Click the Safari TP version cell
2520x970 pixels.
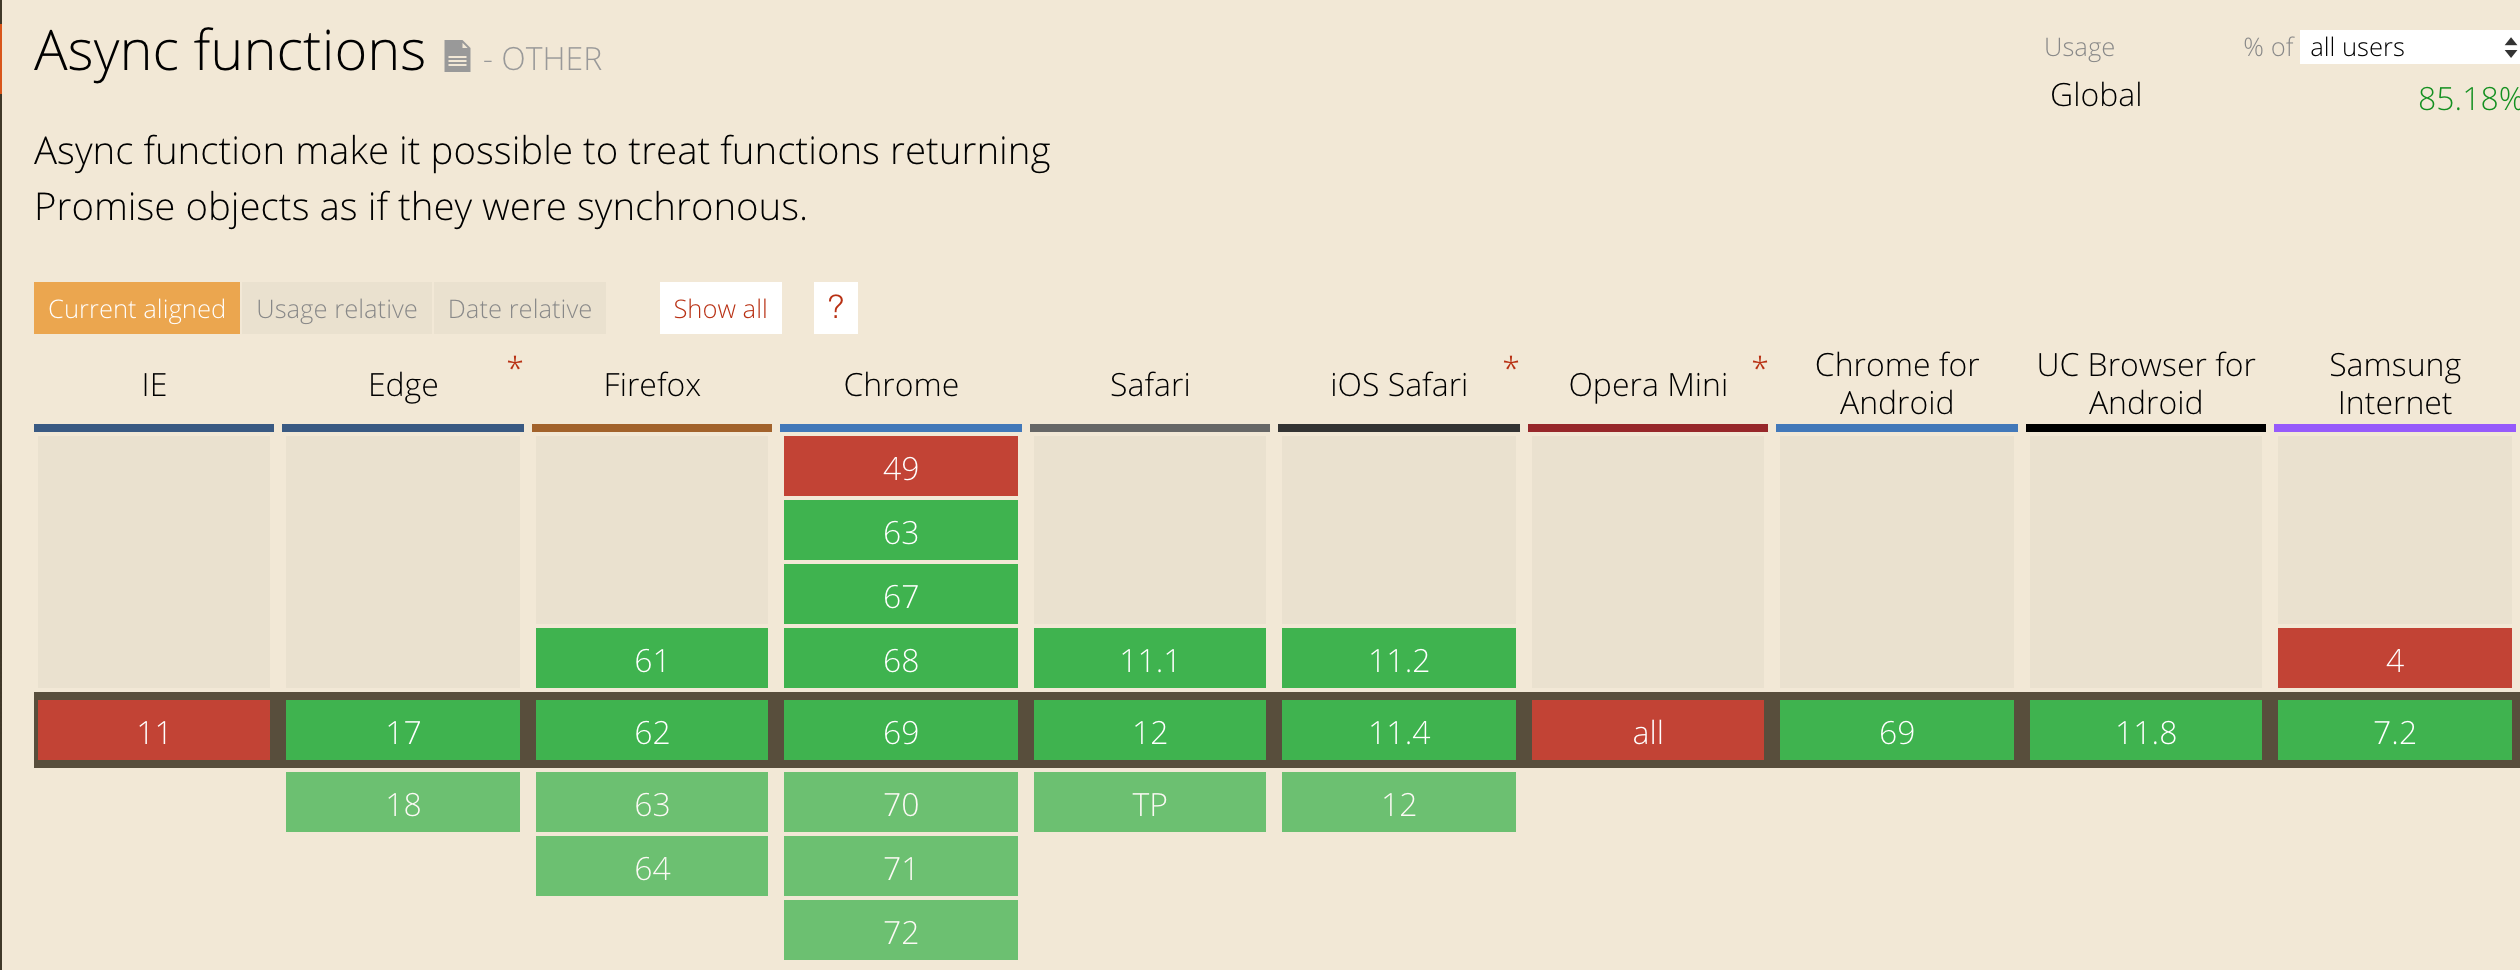pyautogui.click(x=1150, y=803)
